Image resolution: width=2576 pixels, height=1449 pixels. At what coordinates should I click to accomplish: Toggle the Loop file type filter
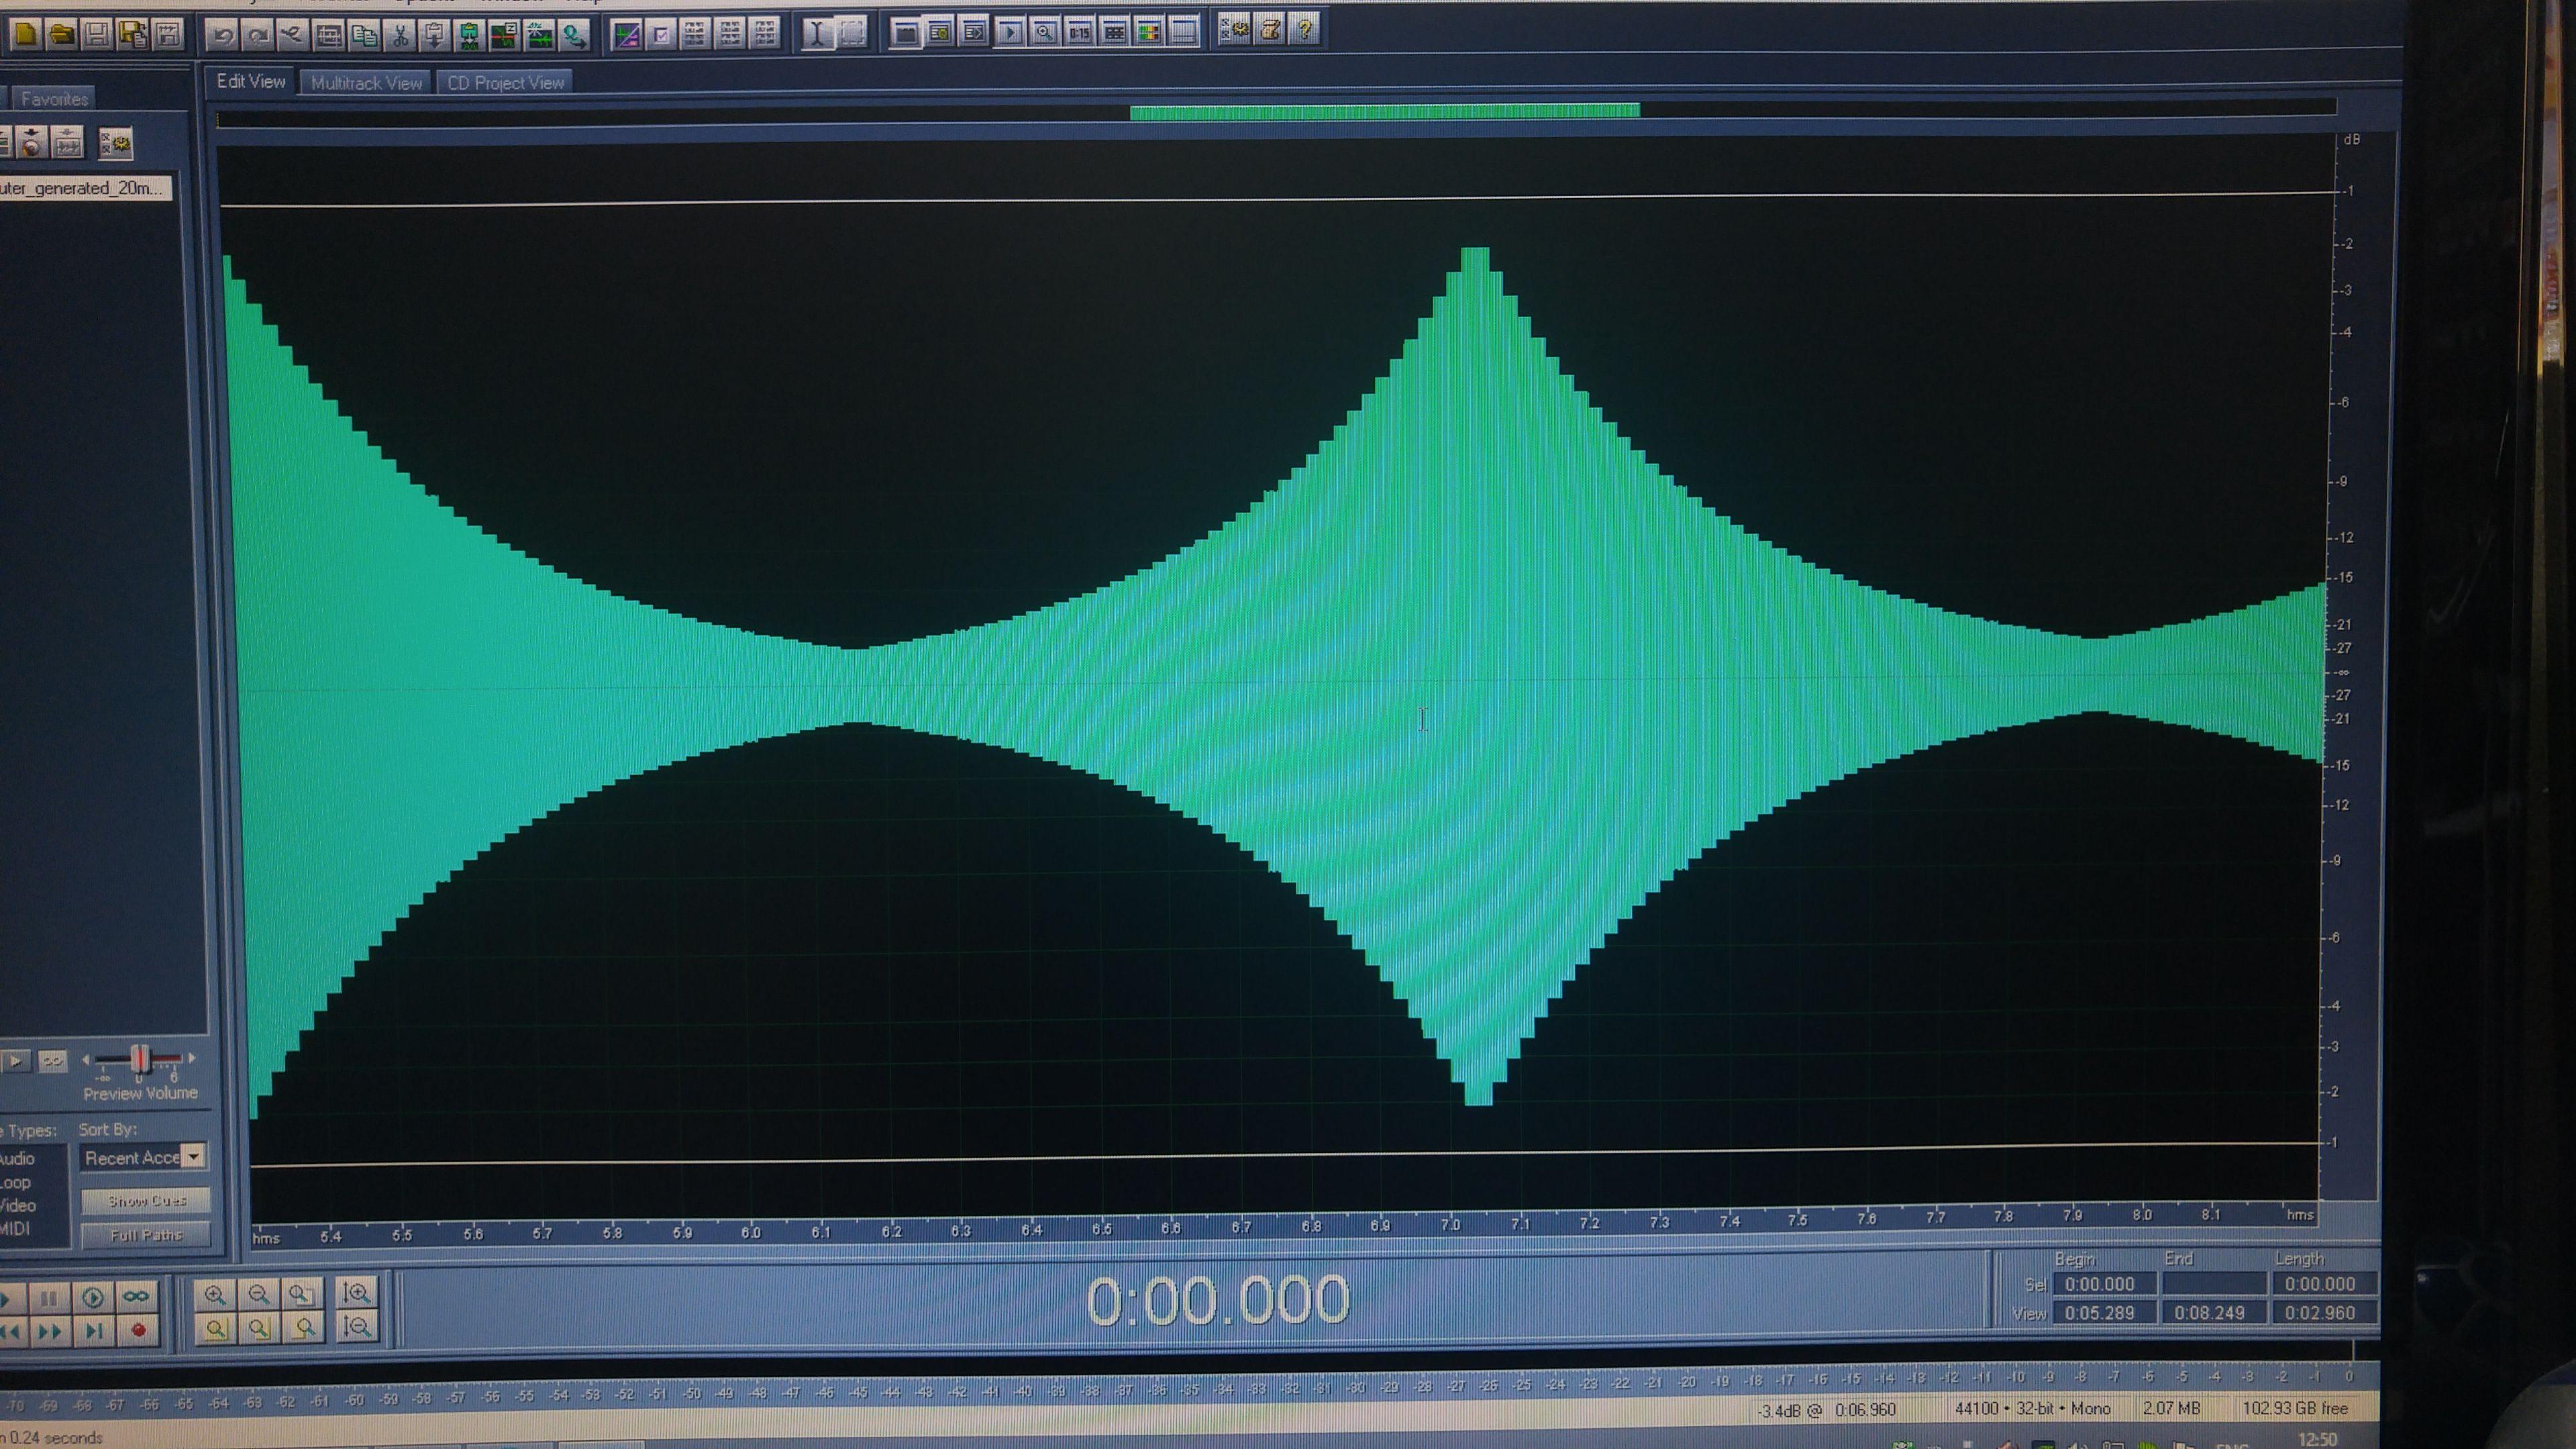point(15,1182)
